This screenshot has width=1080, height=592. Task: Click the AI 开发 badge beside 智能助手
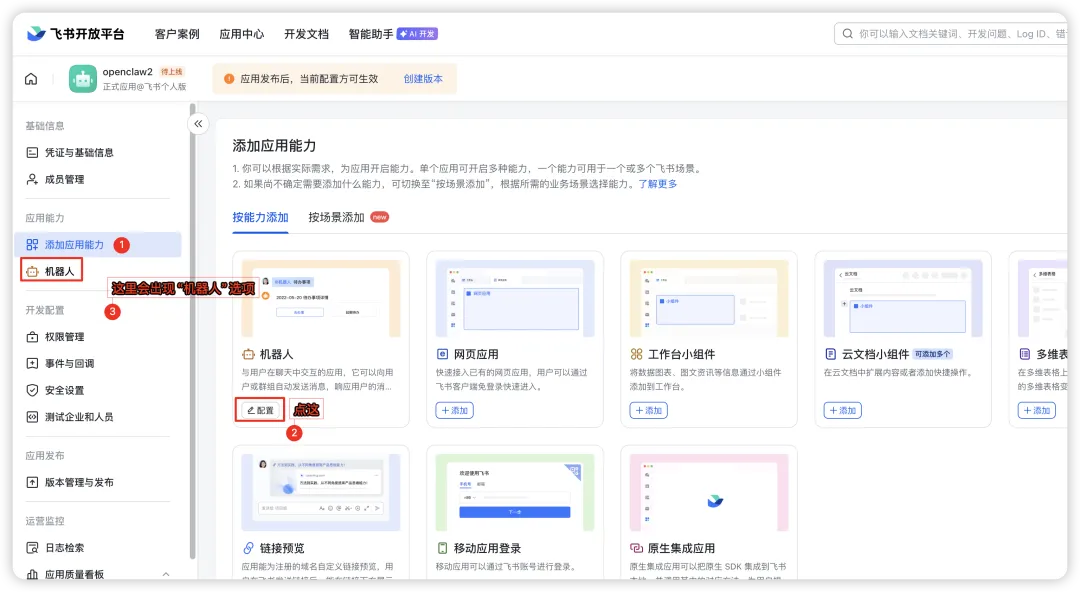(417, 34)
